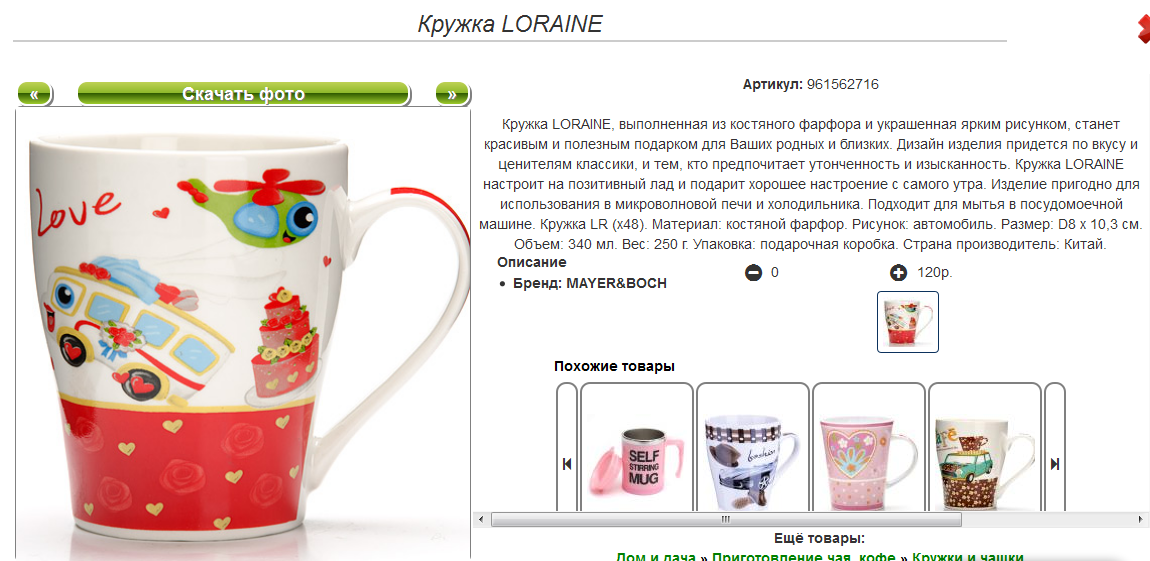The width and height of the screenshot is (1150, 561).
Task: Click the Кружка LORAINE title
Action: click(510, 23)
